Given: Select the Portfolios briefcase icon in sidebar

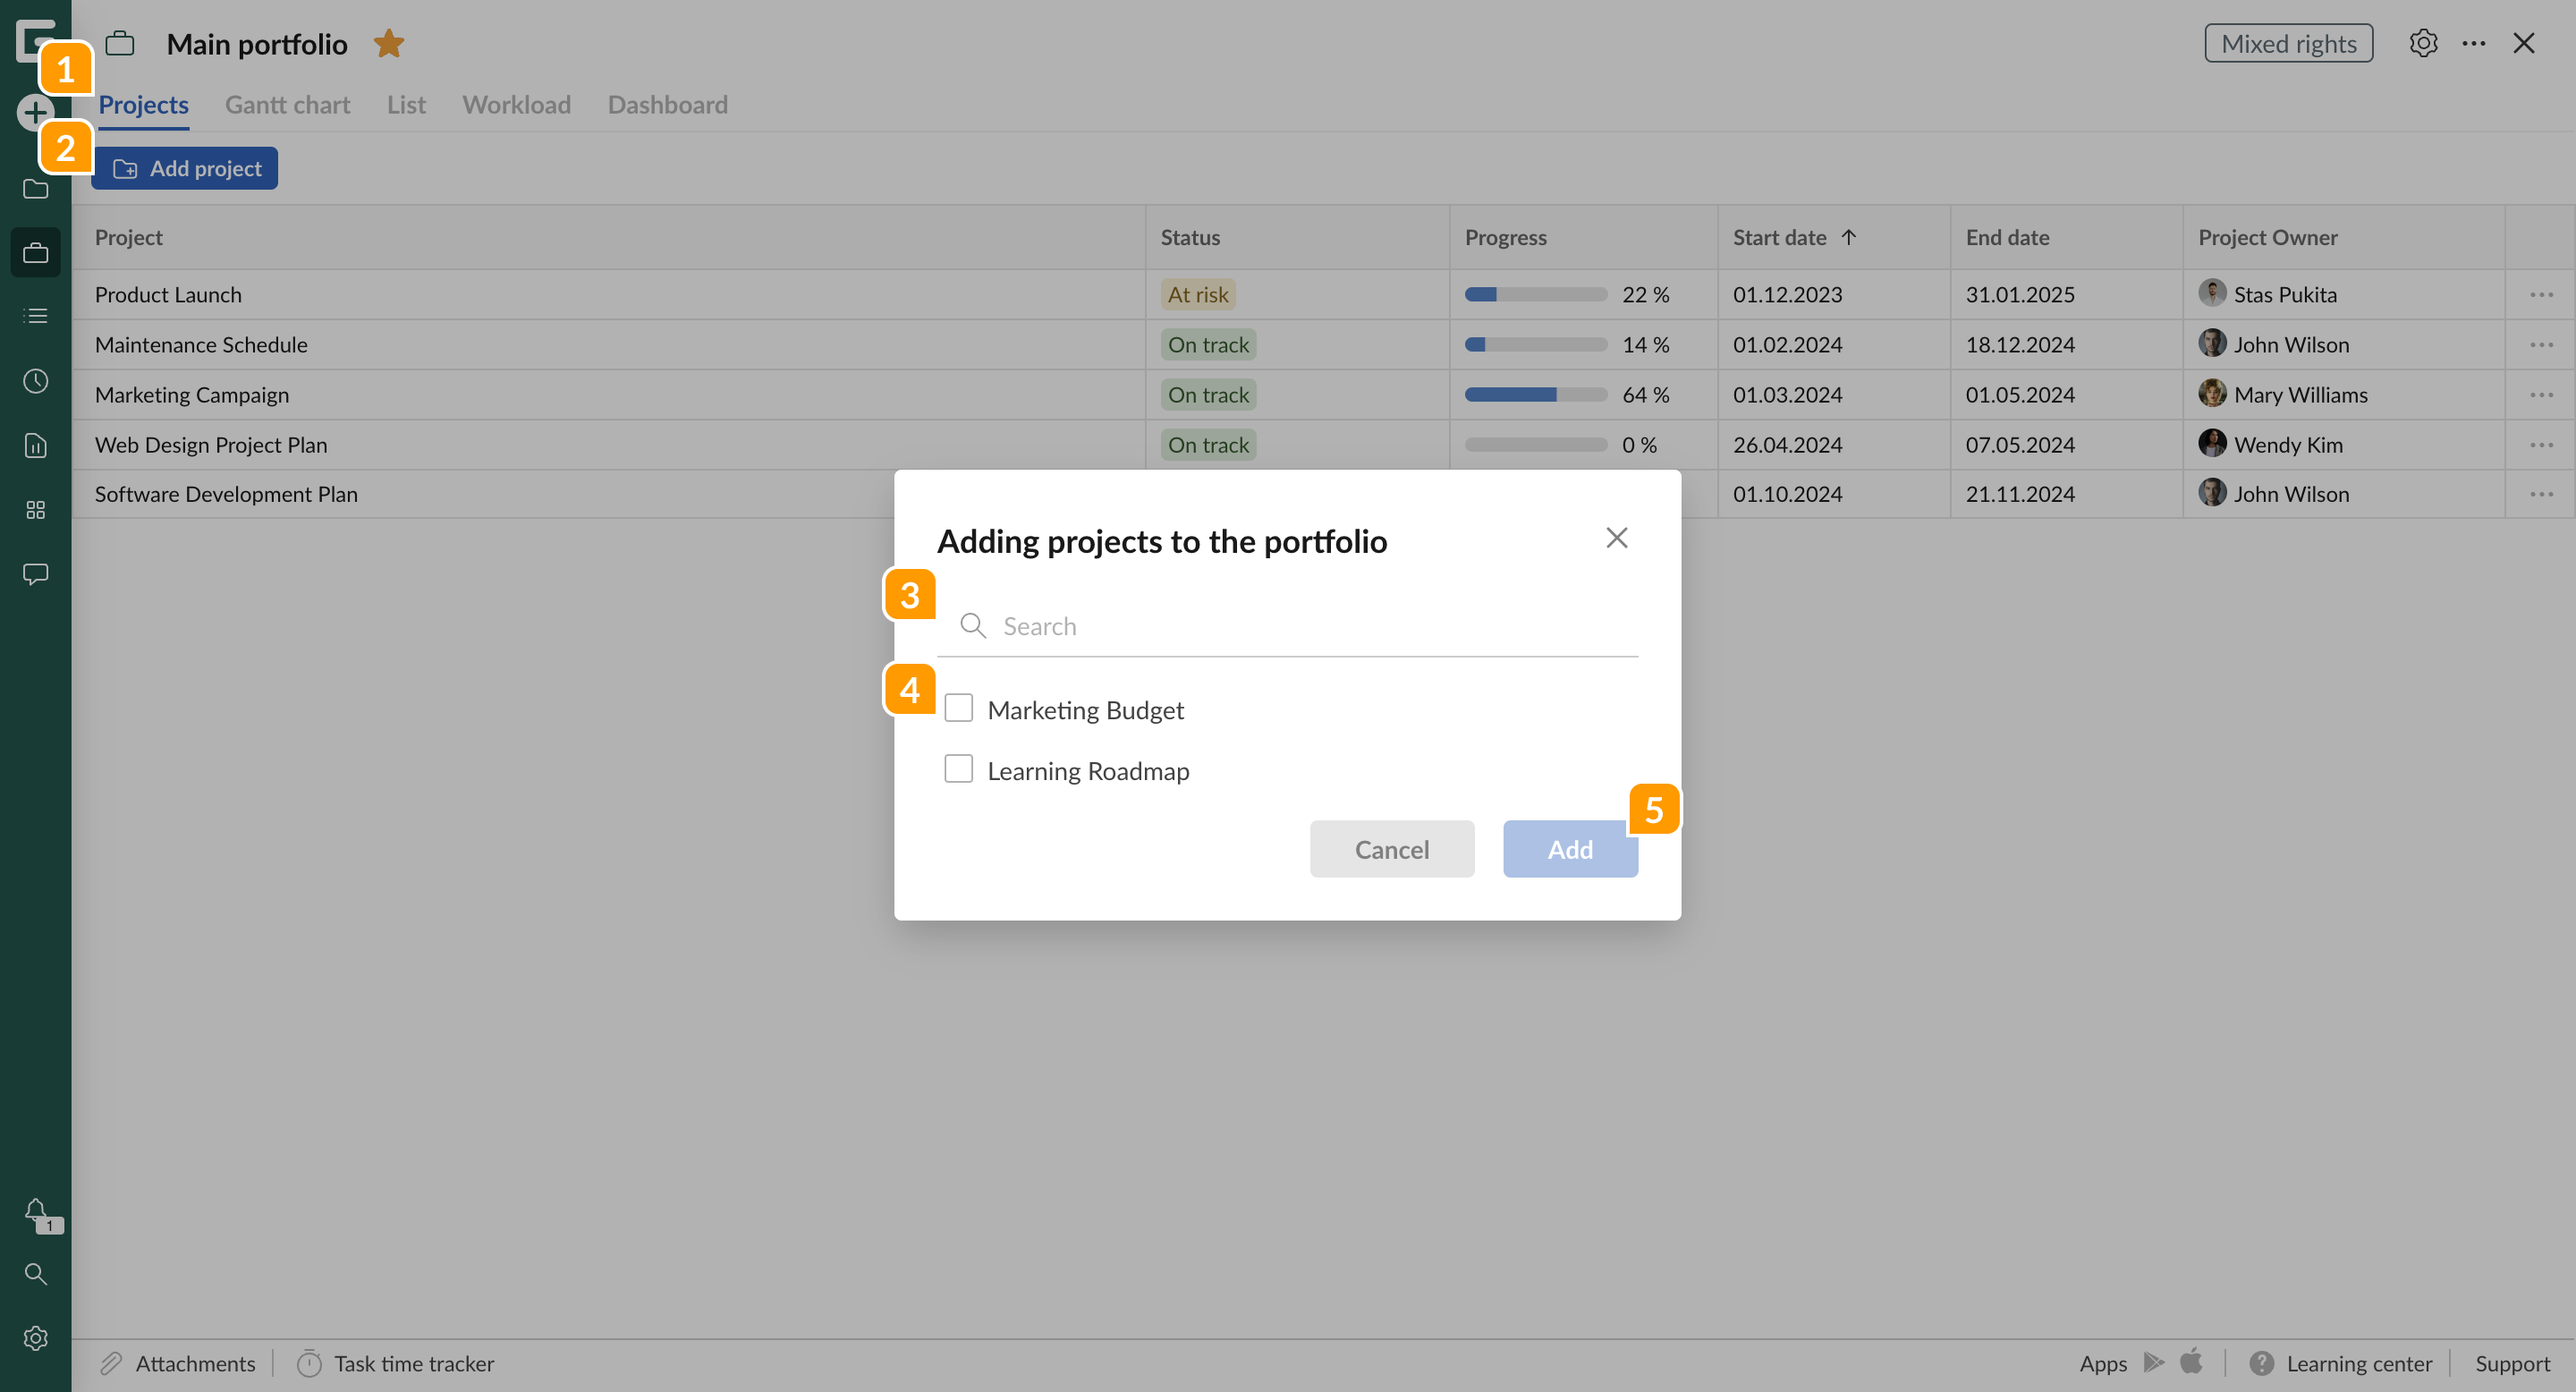Looking at the screenshot, I should 35,252.
